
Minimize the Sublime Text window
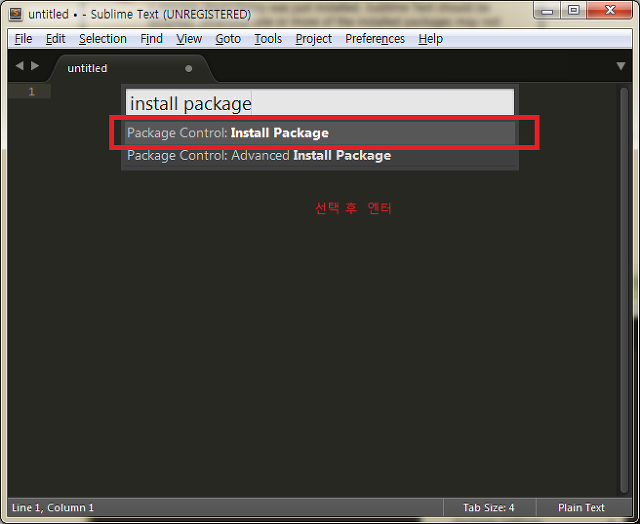pyautogui.click(x=547, y=11)
